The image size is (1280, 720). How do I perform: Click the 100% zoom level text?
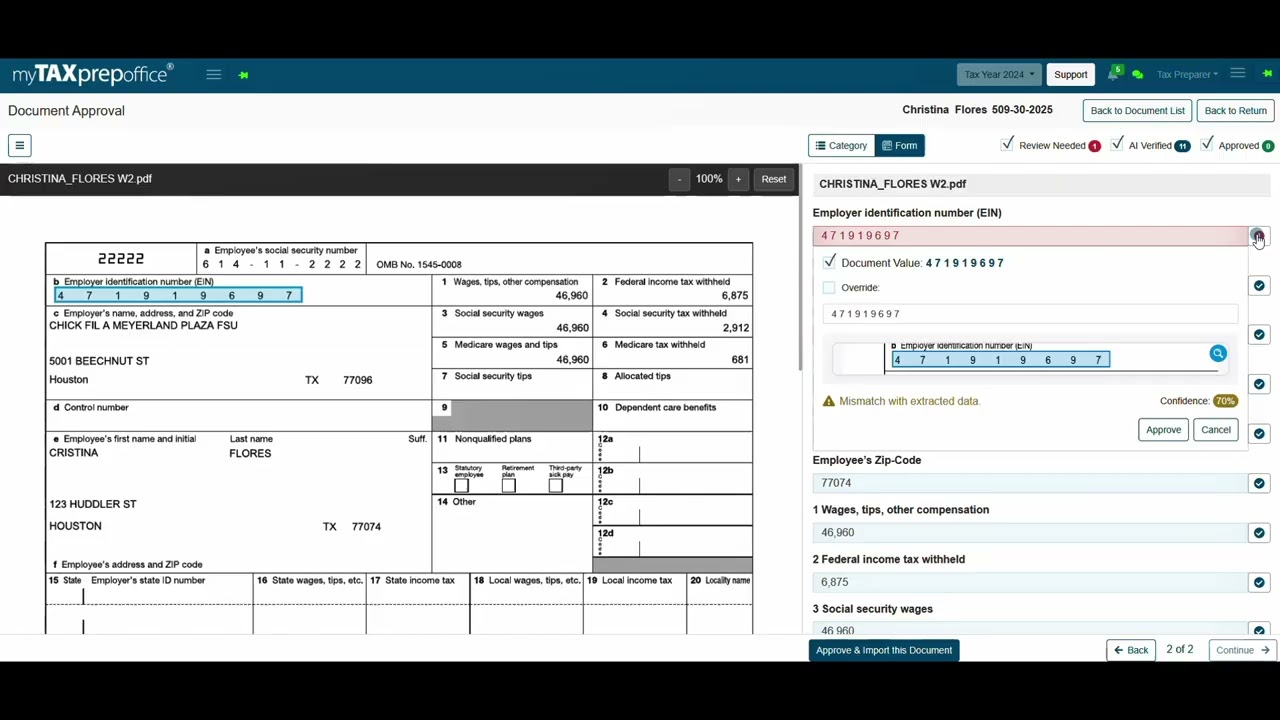coord(709,179)
